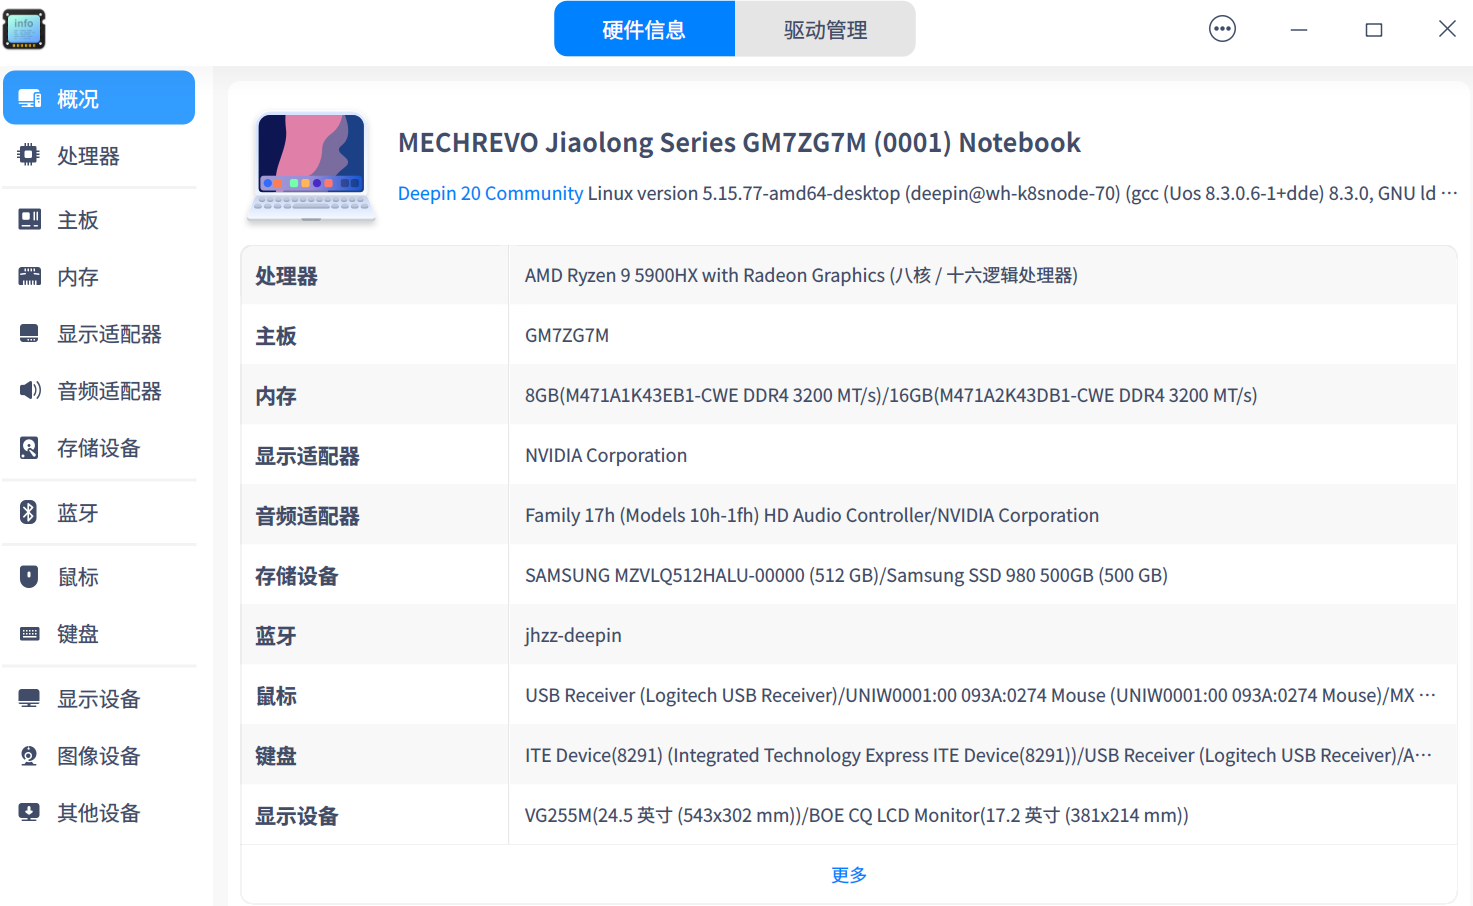
Task: Click the 图像设备 camera icon
Action: click(x=29, y=755)
